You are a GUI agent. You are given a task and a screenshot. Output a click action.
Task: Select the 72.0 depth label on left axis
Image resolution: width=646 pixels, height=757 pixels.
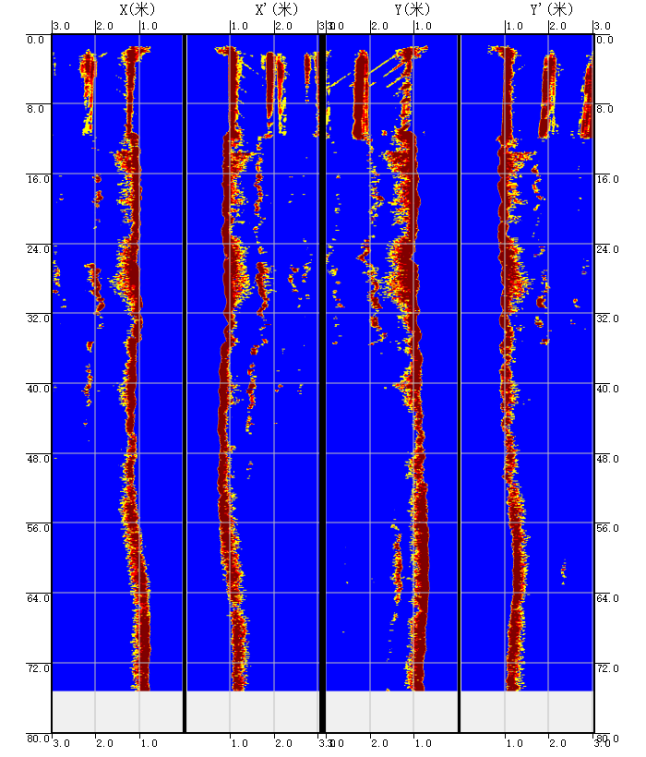point(38,669)
